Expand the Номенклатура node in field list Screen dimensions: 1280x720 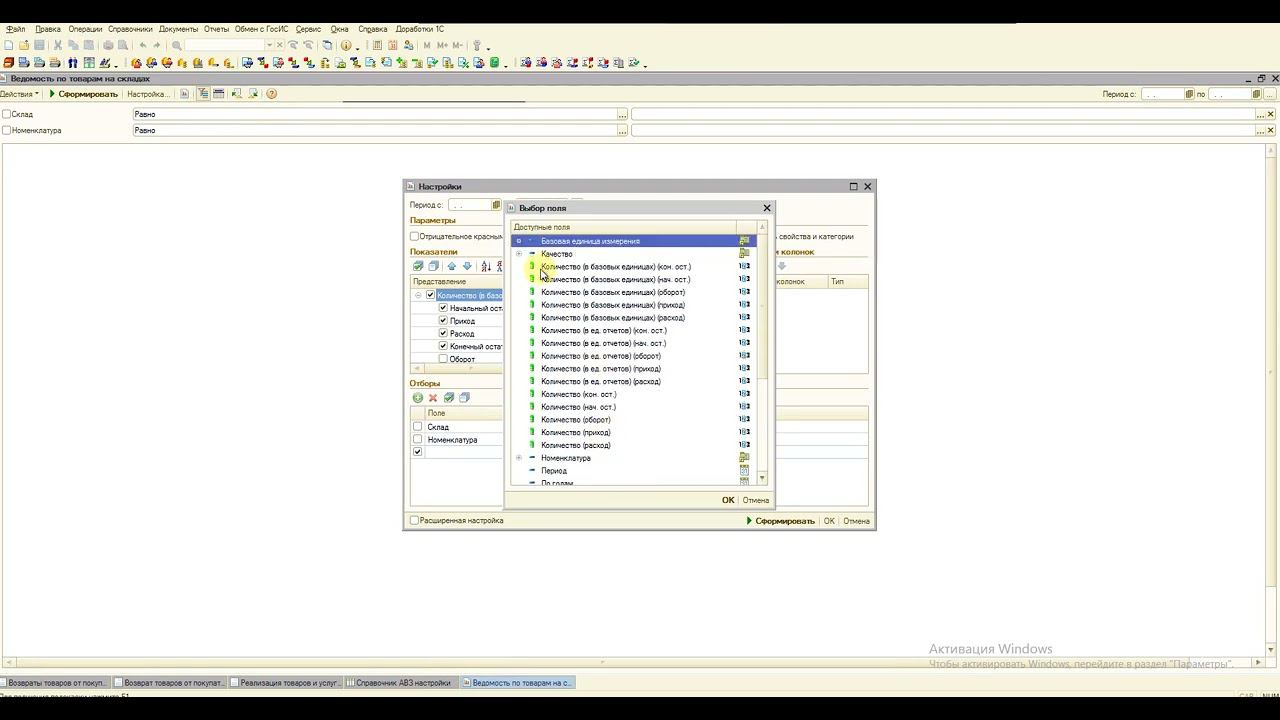[519, 458]
